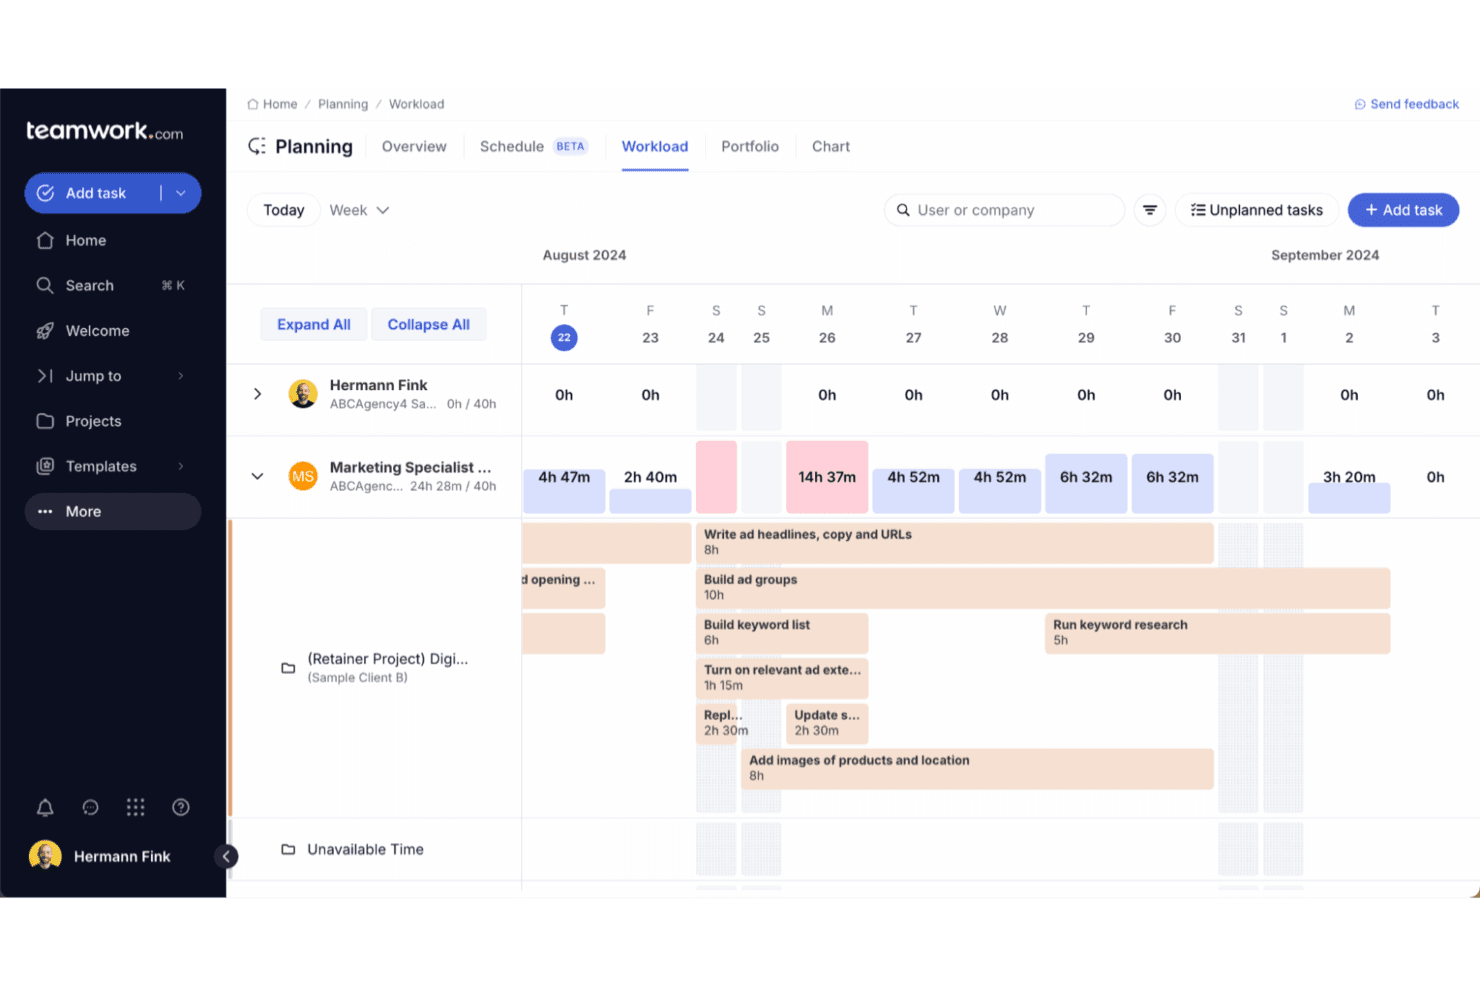The height and width of the screenshot is (987, 1480).
Task: Click Collapse All
Action: point(429,324)
